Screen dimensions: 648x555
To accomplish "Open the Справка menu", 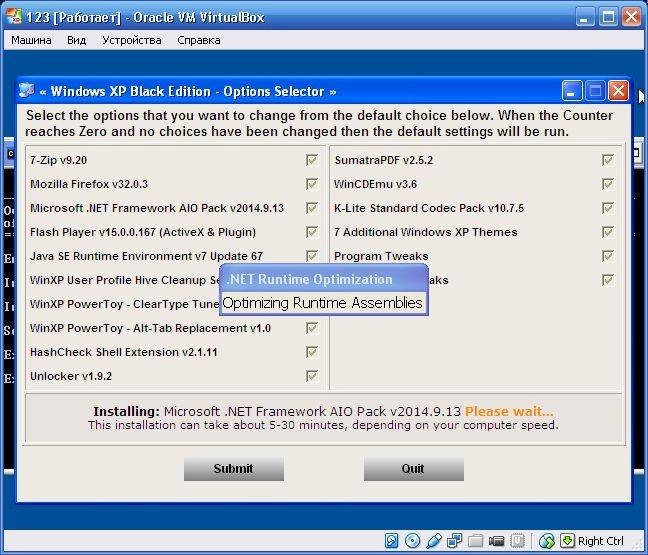I will (199, 40).
